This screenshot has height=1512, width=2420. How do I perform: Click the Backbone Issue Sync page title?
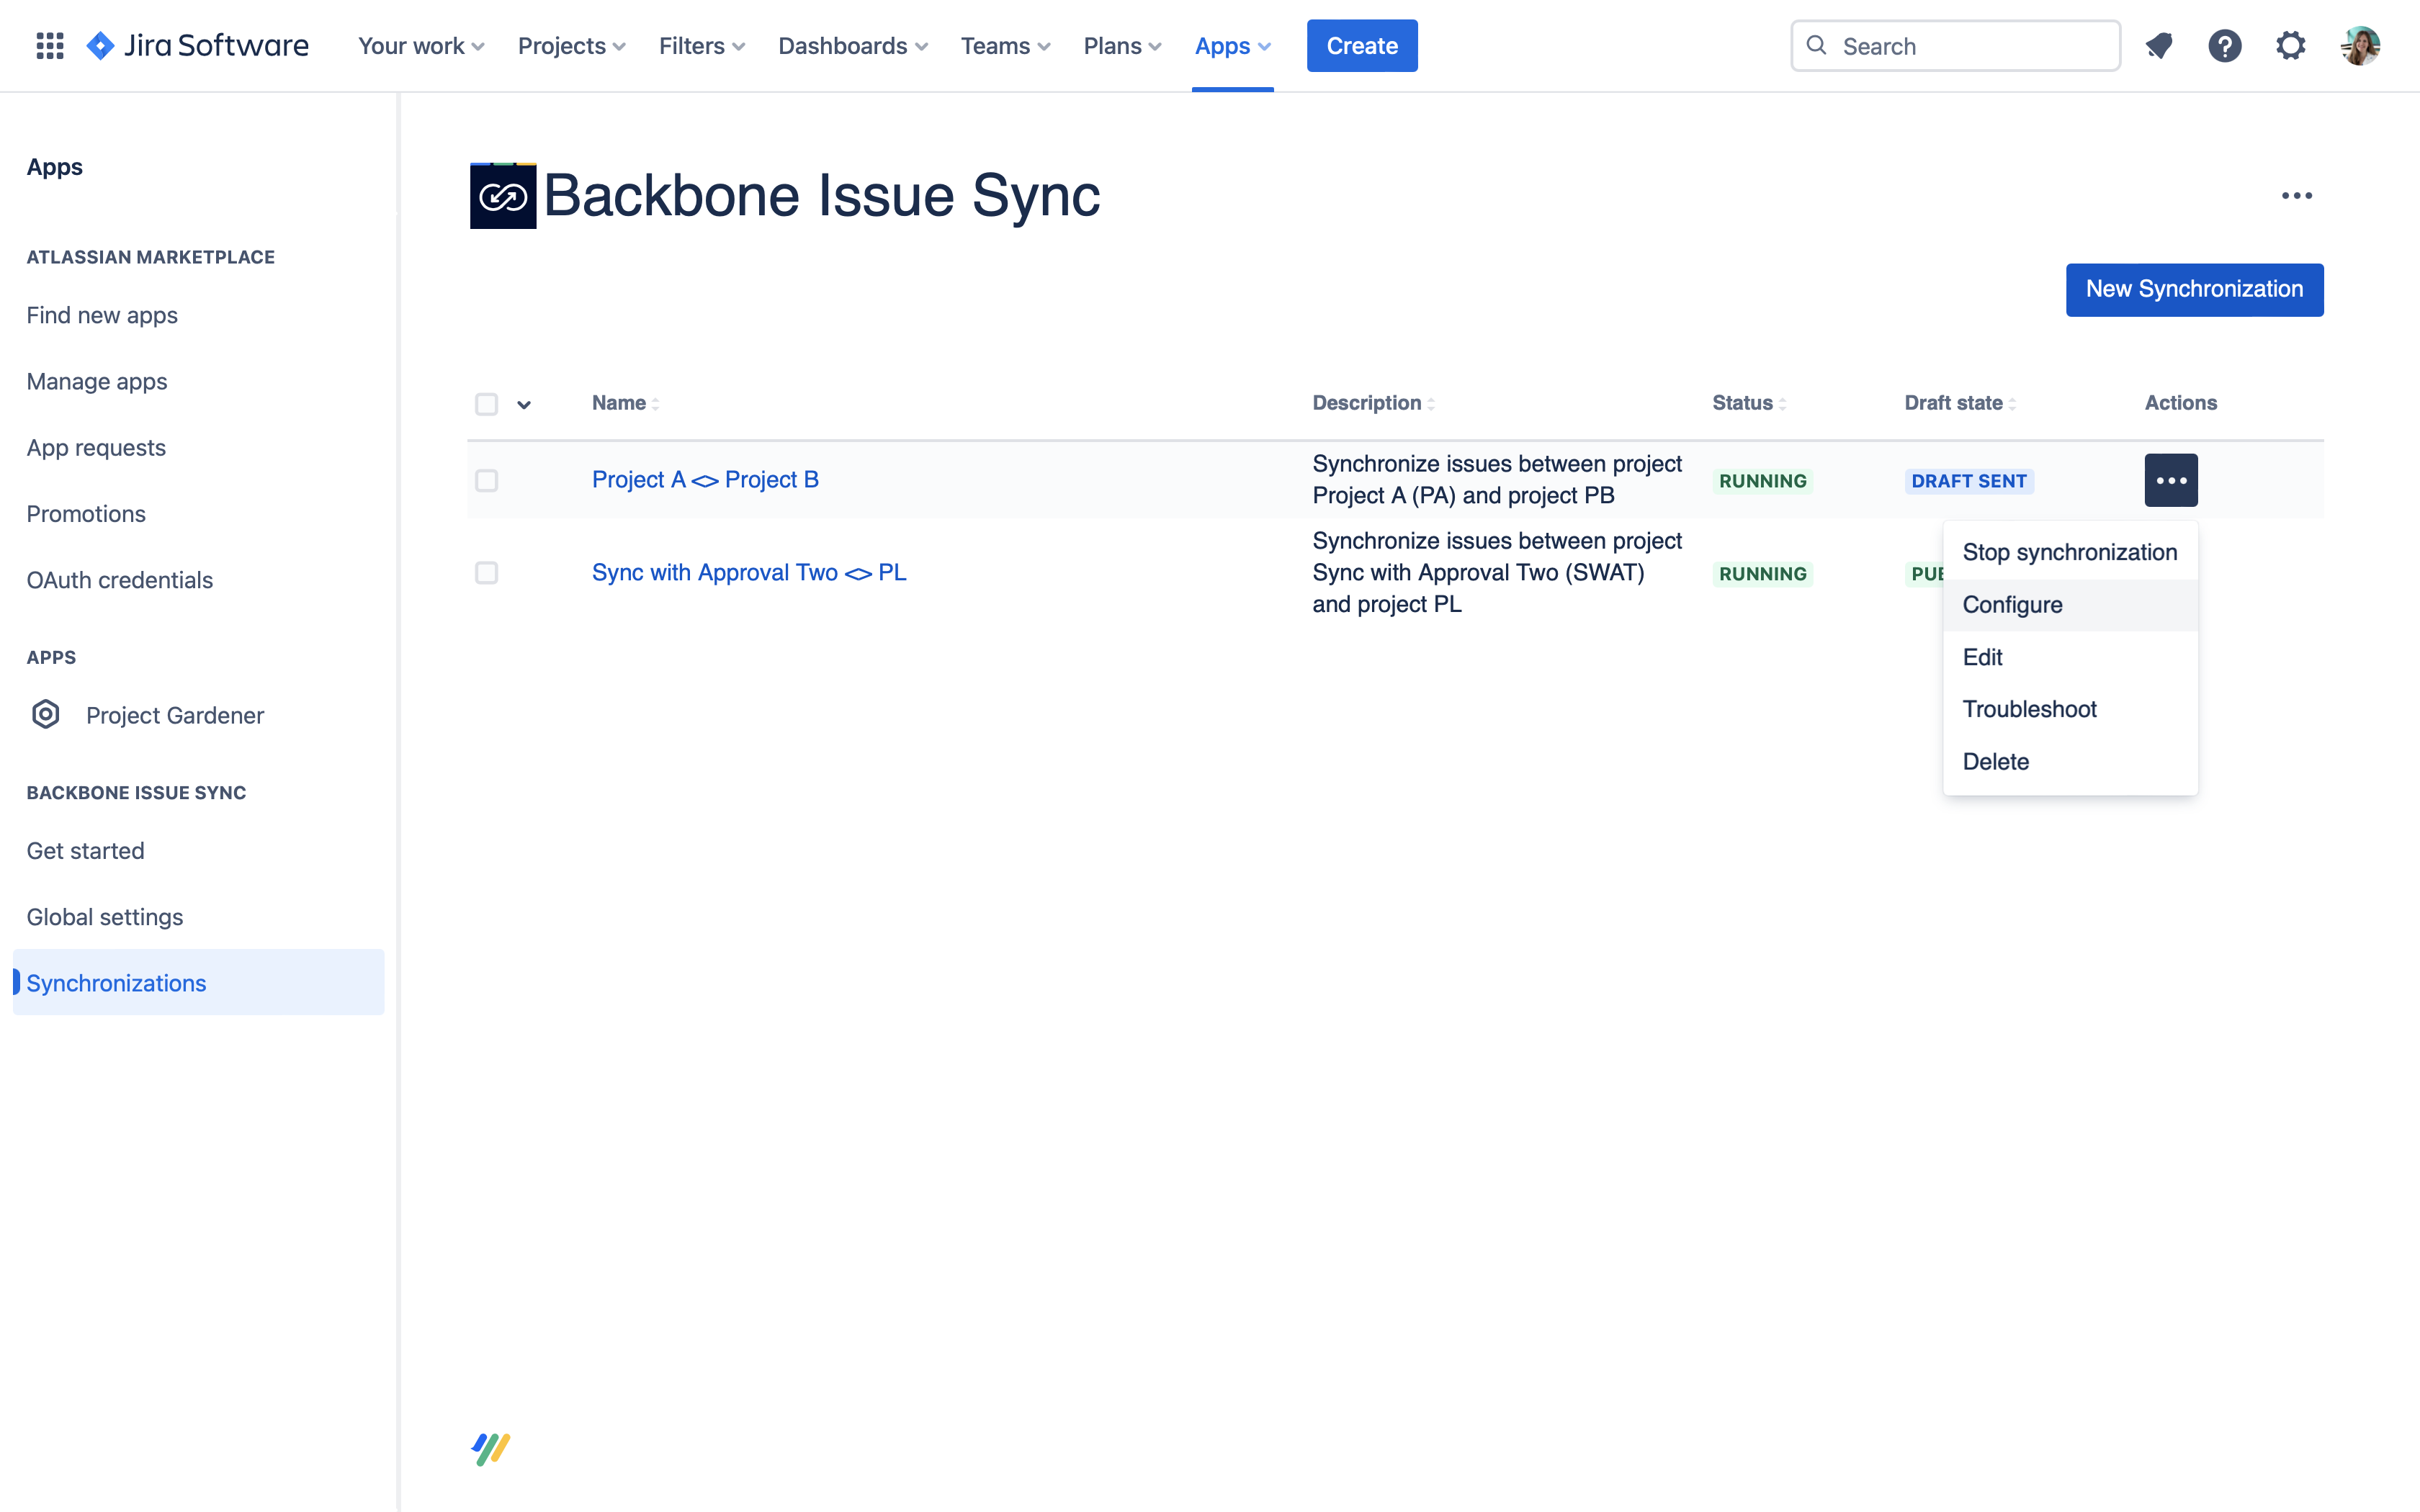tap(821, 195)
